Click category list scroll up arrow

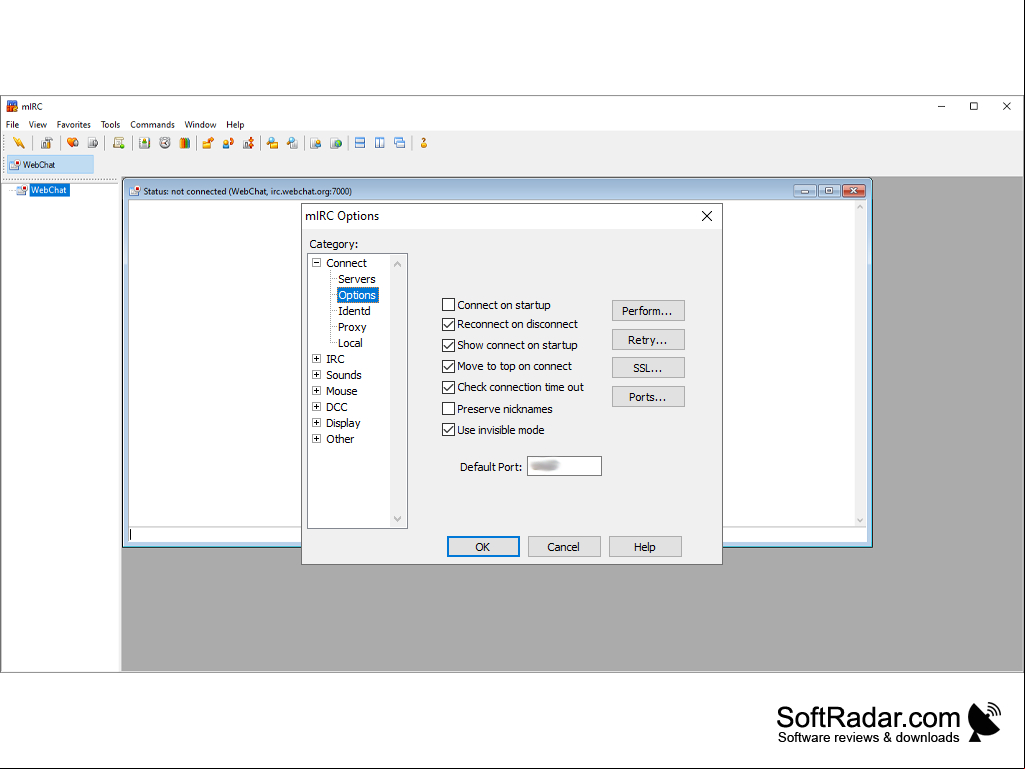tap(397, 264)
